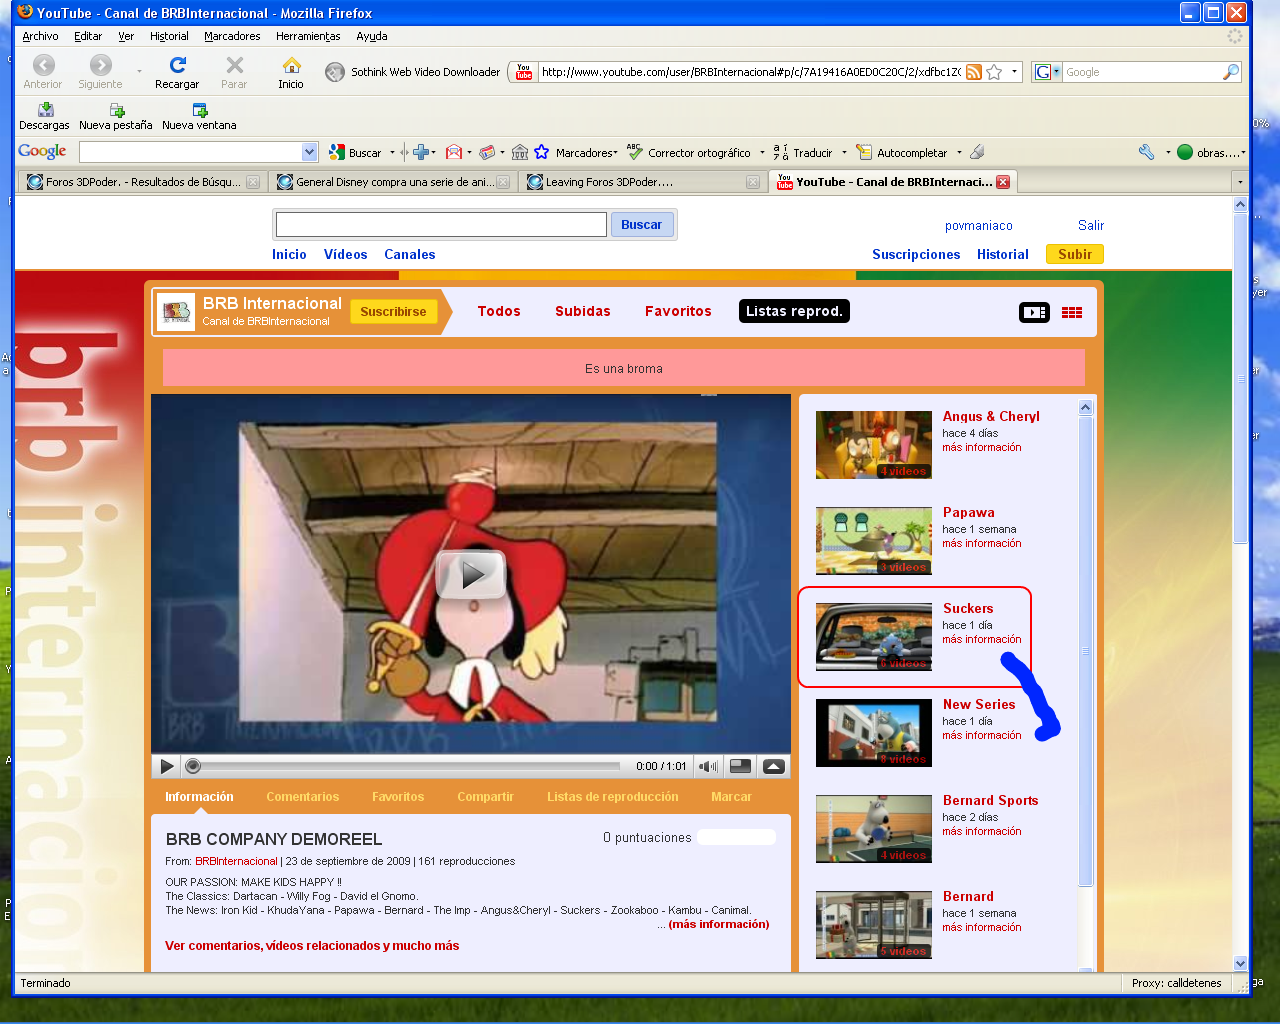Select the Compartir tab under the video
The width and height of the screenshot is (1280, 1024).
tap(486, 797)
